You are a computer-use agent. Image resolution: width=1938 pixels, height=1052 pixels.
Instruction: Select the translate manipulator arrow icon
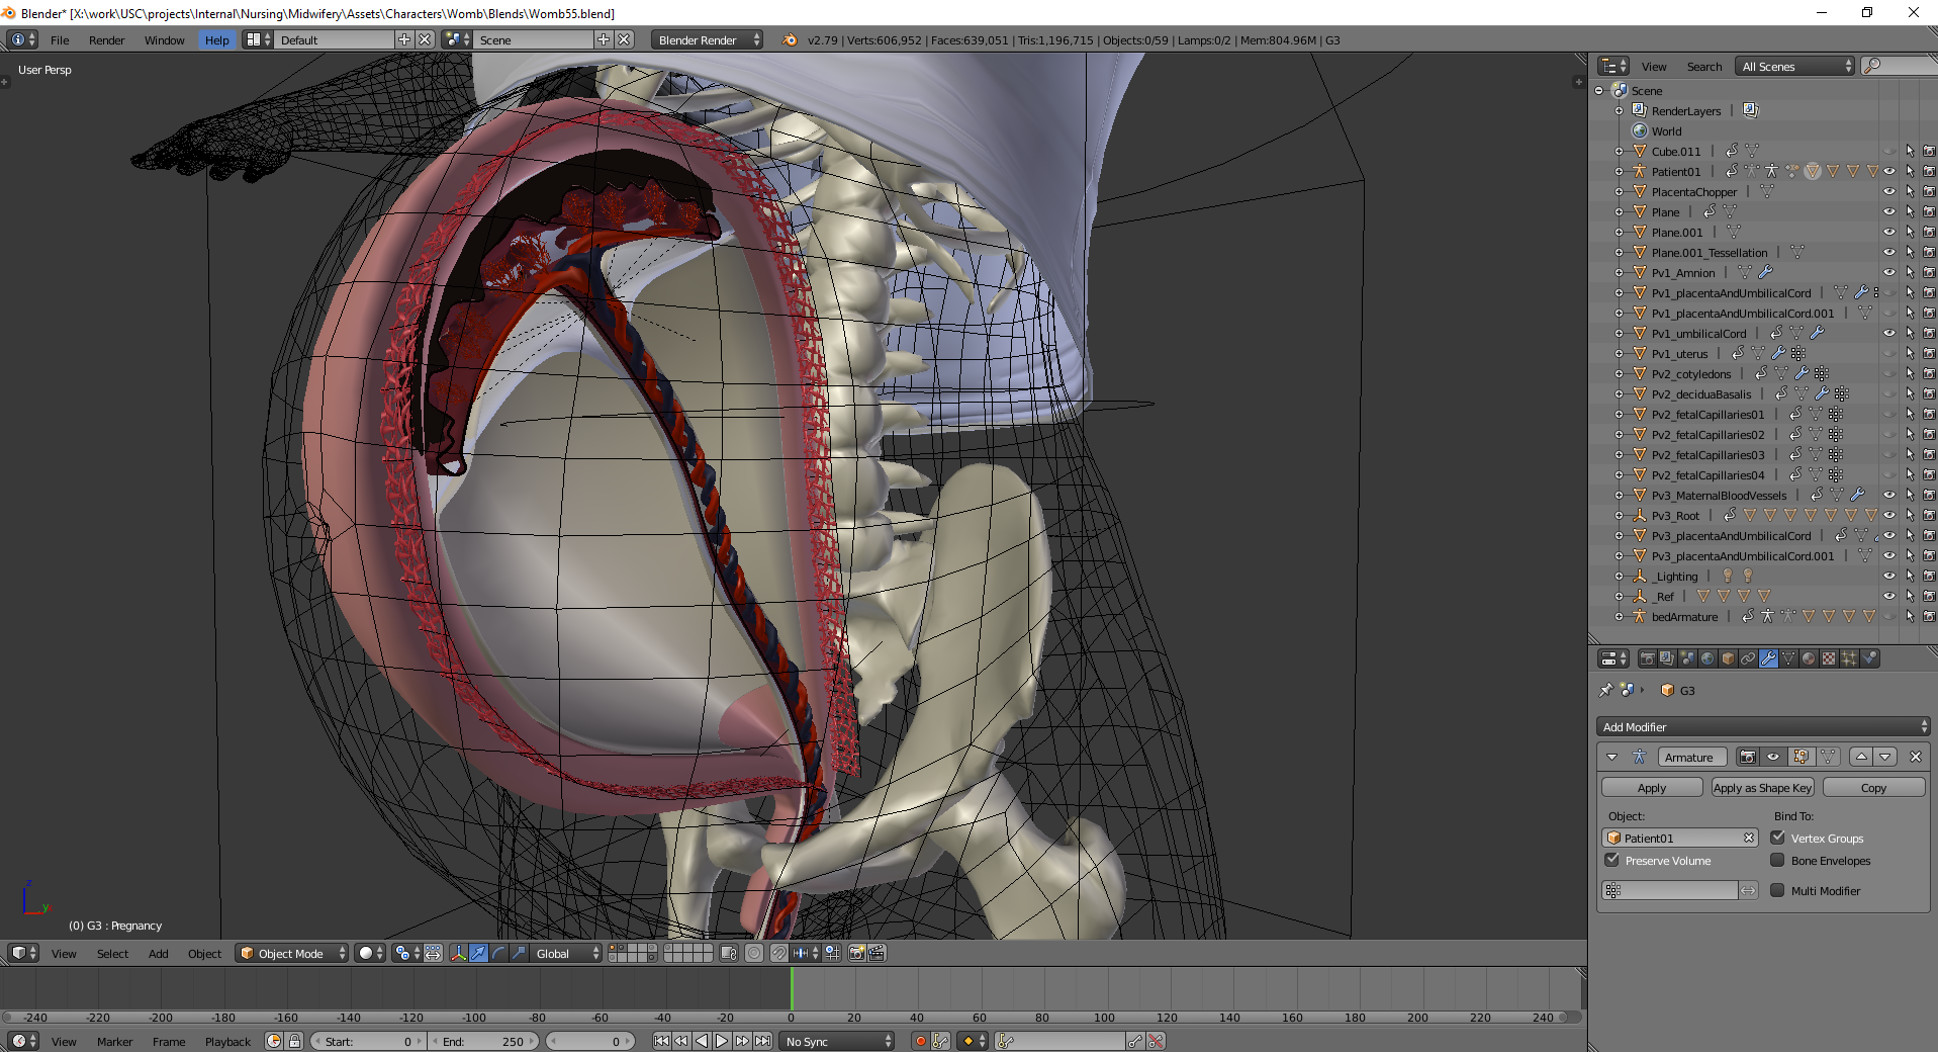[478, 953]
